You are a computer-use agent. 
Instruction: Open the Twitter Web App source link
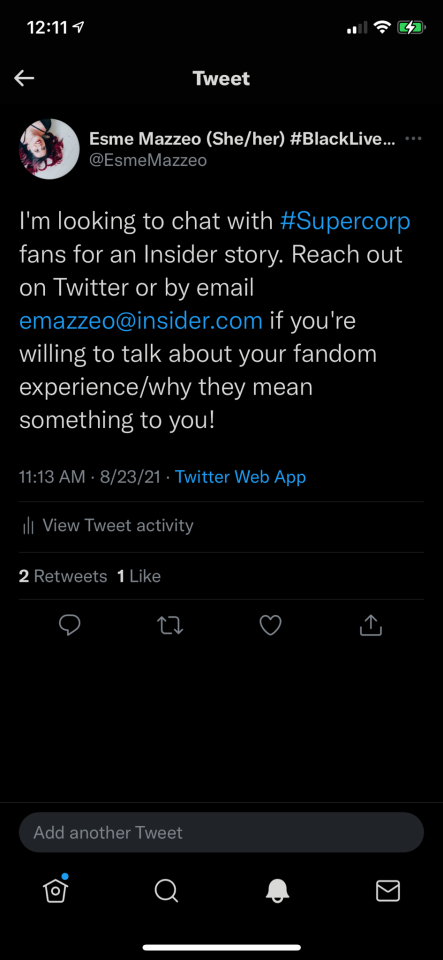[x=240, y=477]
